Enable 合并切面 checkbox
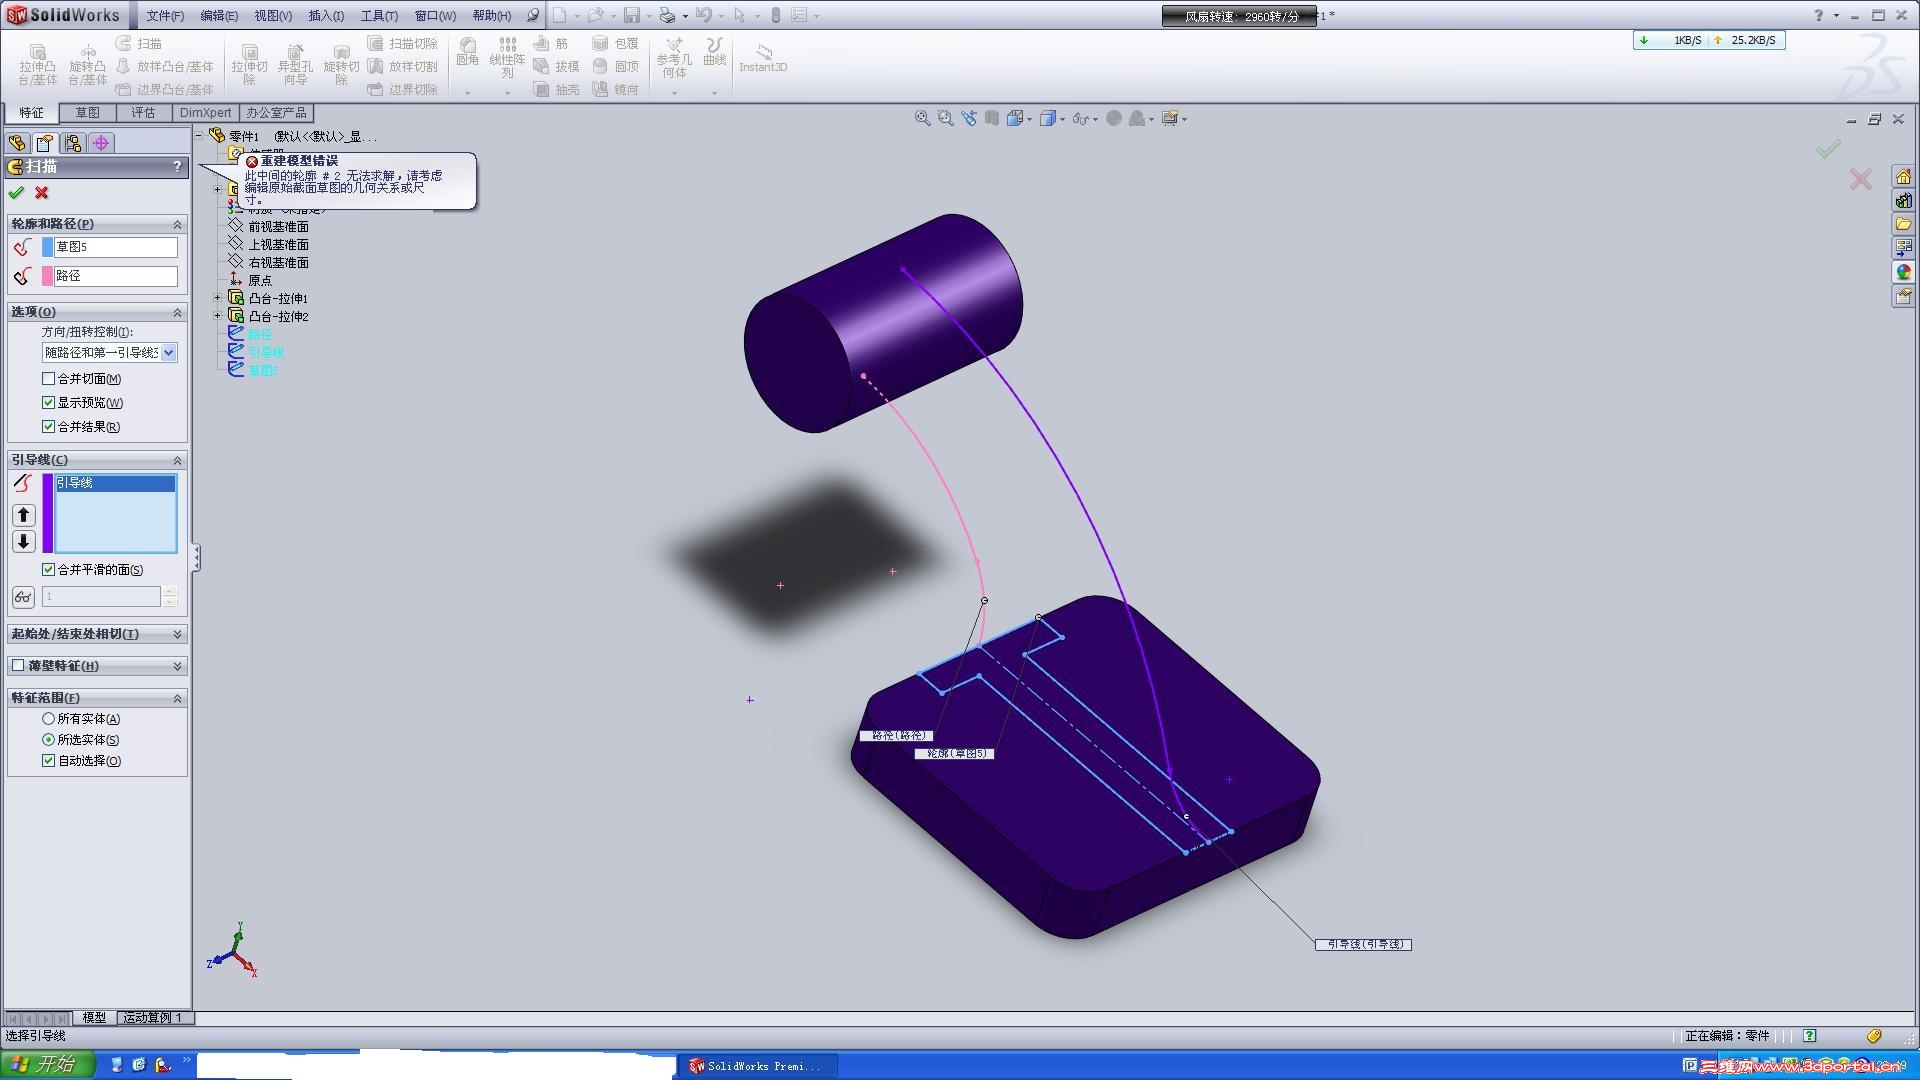 (48, 379)
